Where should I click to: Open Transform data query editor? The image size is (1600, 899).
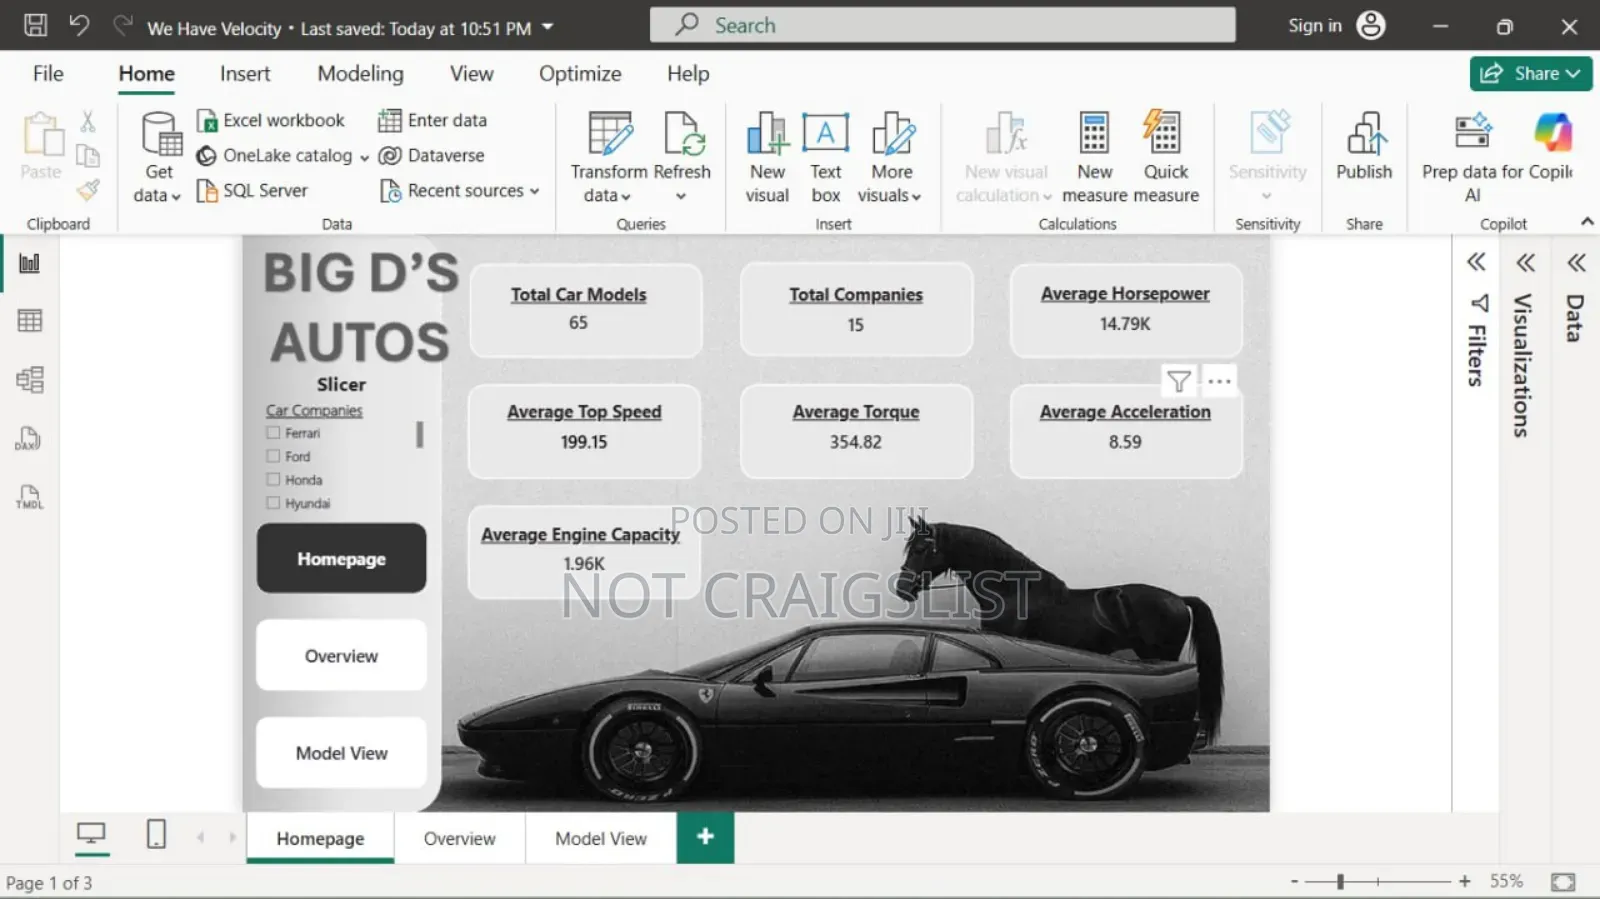pyautogui.click(x=609, y=157)
